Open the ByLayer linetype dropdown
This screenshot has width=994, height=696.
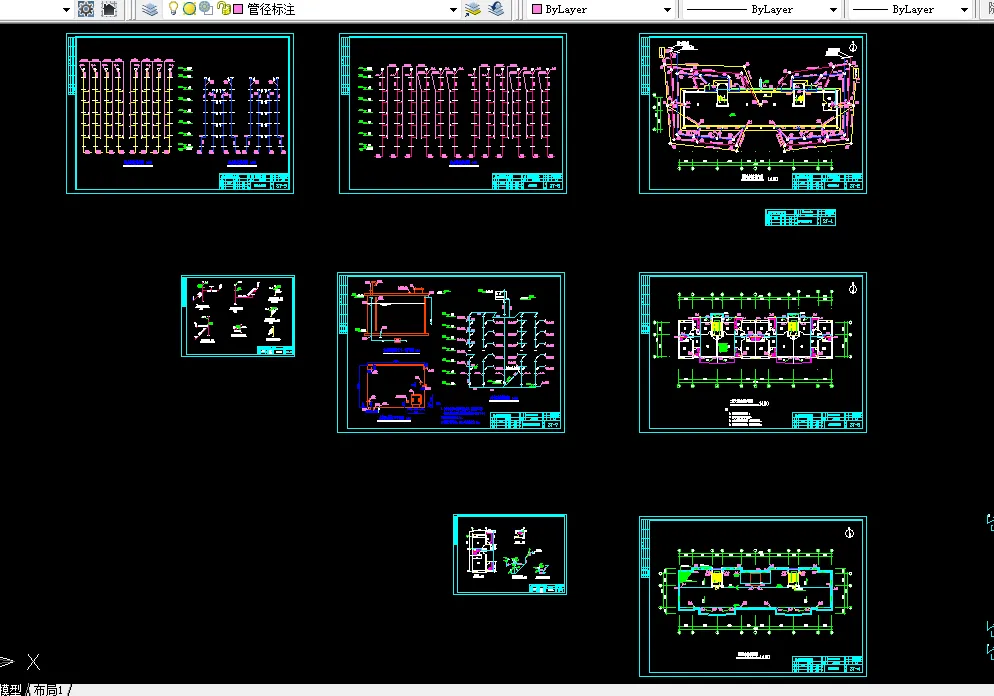pyautogui.click(x=833, y=10)
